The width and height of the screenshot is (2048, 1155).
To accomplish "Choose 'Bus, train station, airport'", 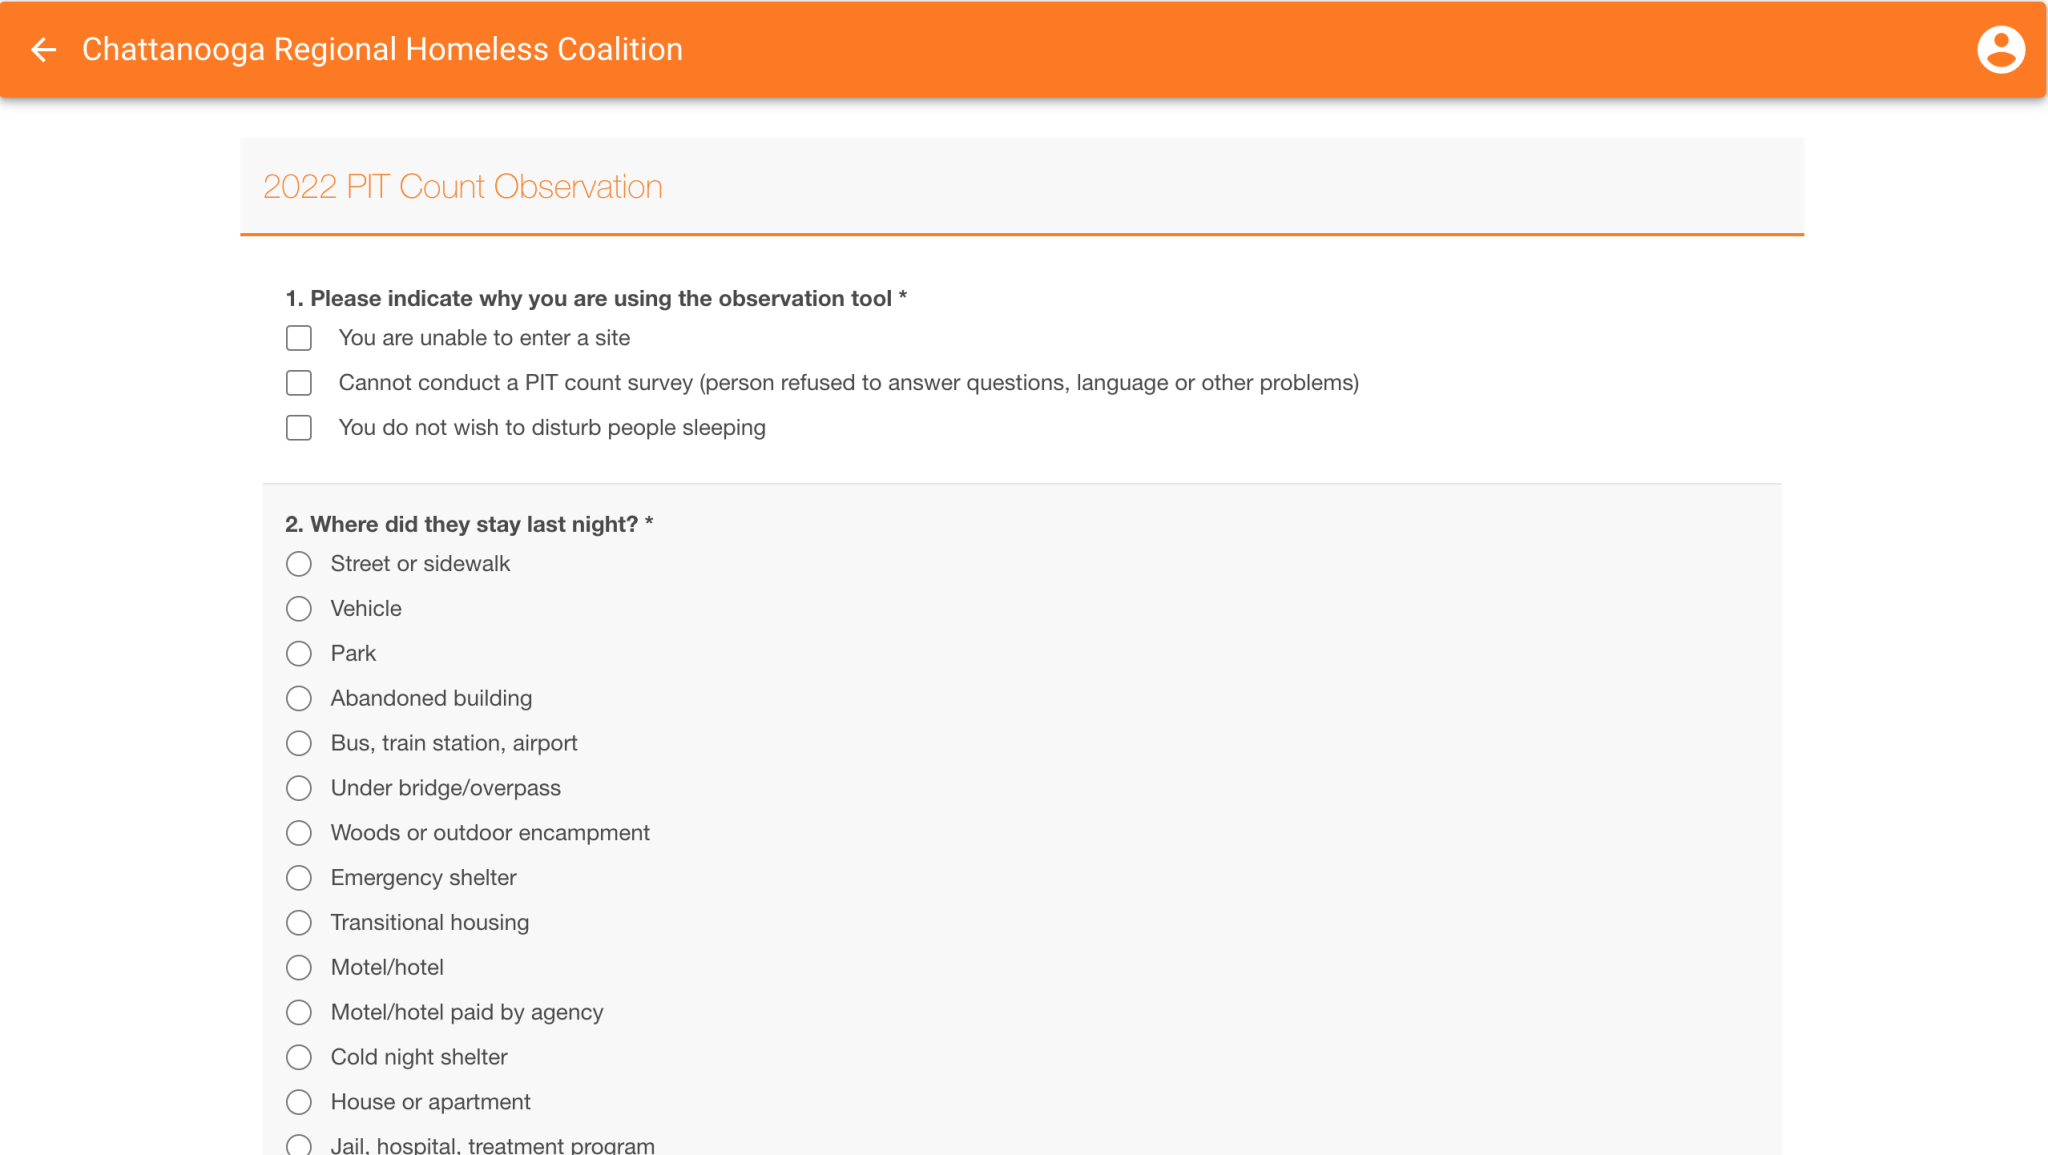I will click(x=298, y=743).
